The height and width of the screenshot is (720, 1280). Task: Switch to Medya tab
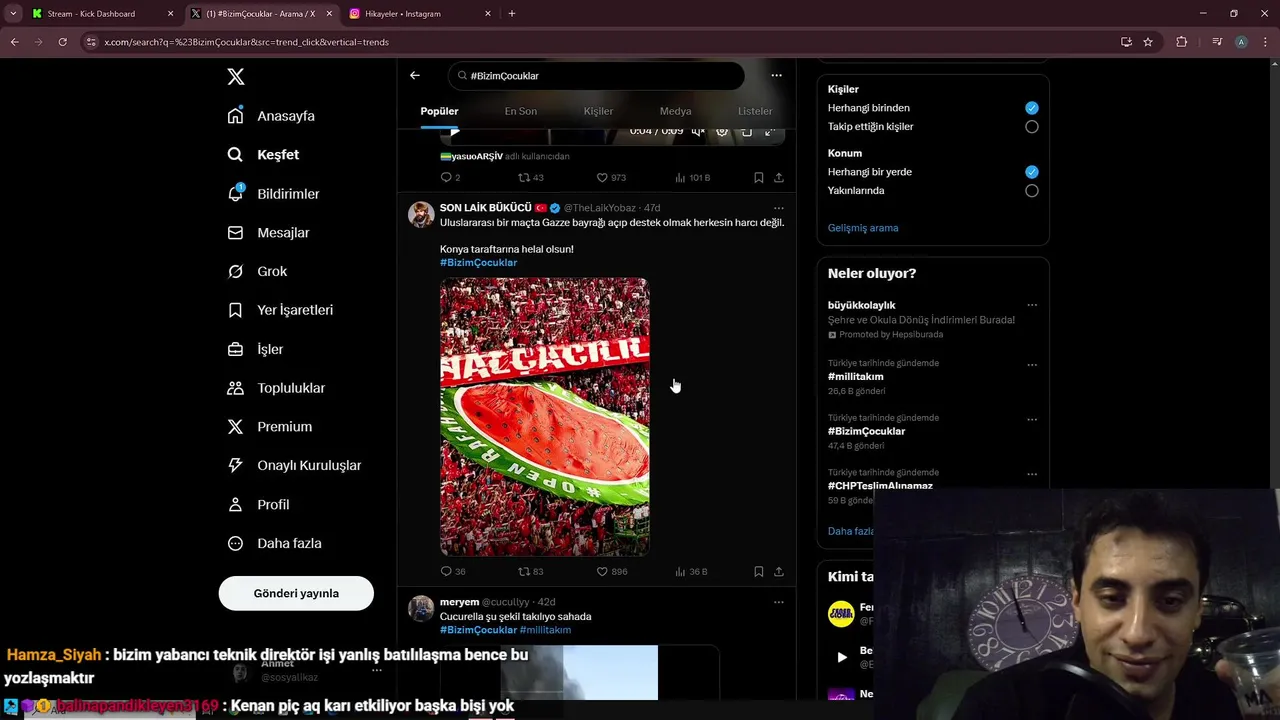point(676,111)
